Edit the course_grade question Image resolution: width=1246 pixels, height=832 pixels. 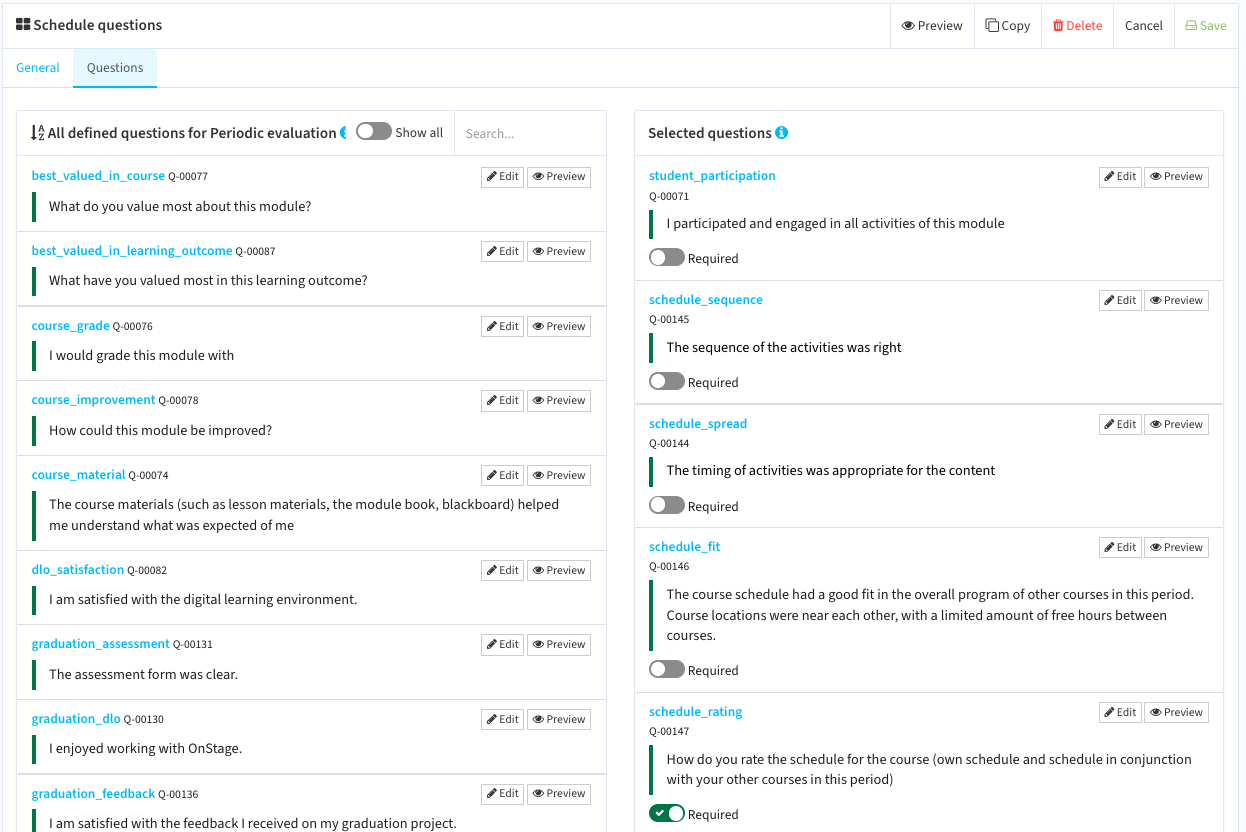tap(502, 327)
